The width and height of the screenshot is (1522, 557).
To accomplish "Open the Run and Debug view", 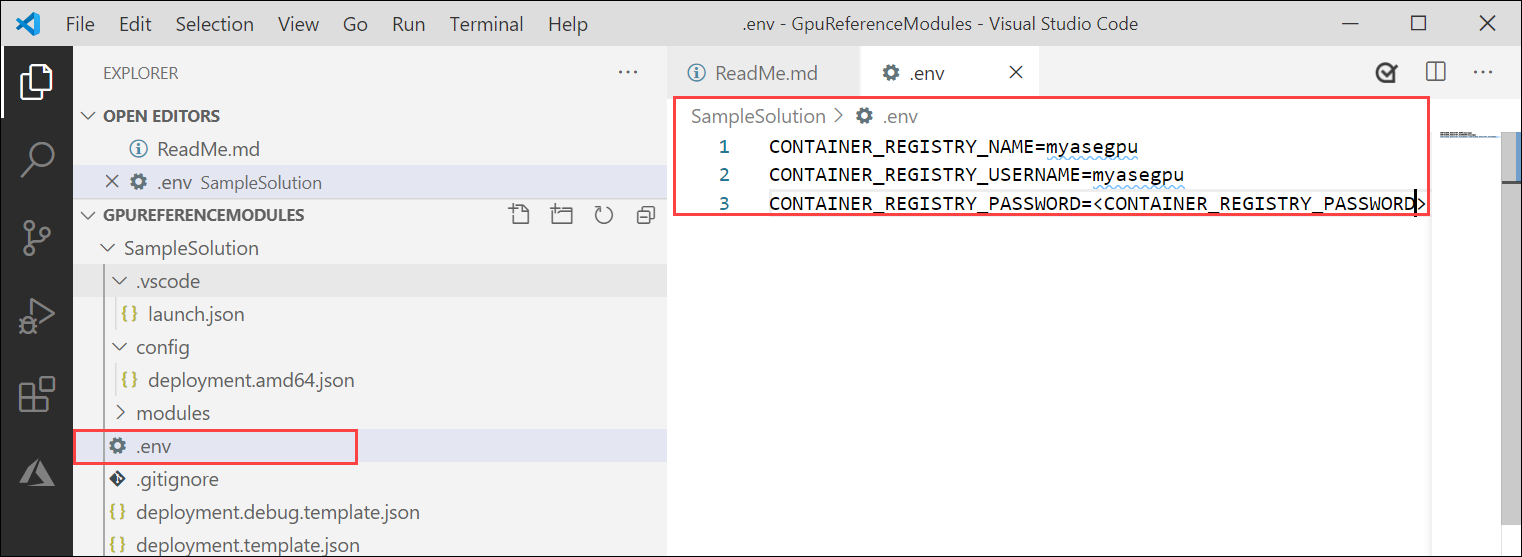I will pos(37,317).
